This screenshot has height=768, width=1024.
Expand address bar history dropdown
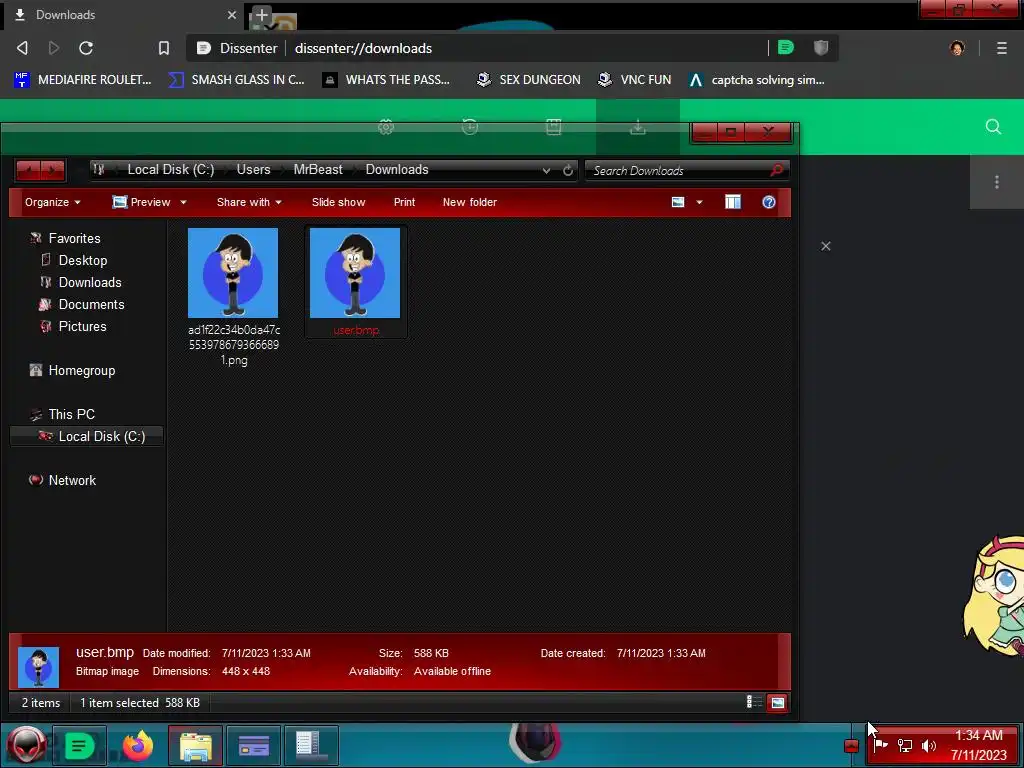pos(546,170)
